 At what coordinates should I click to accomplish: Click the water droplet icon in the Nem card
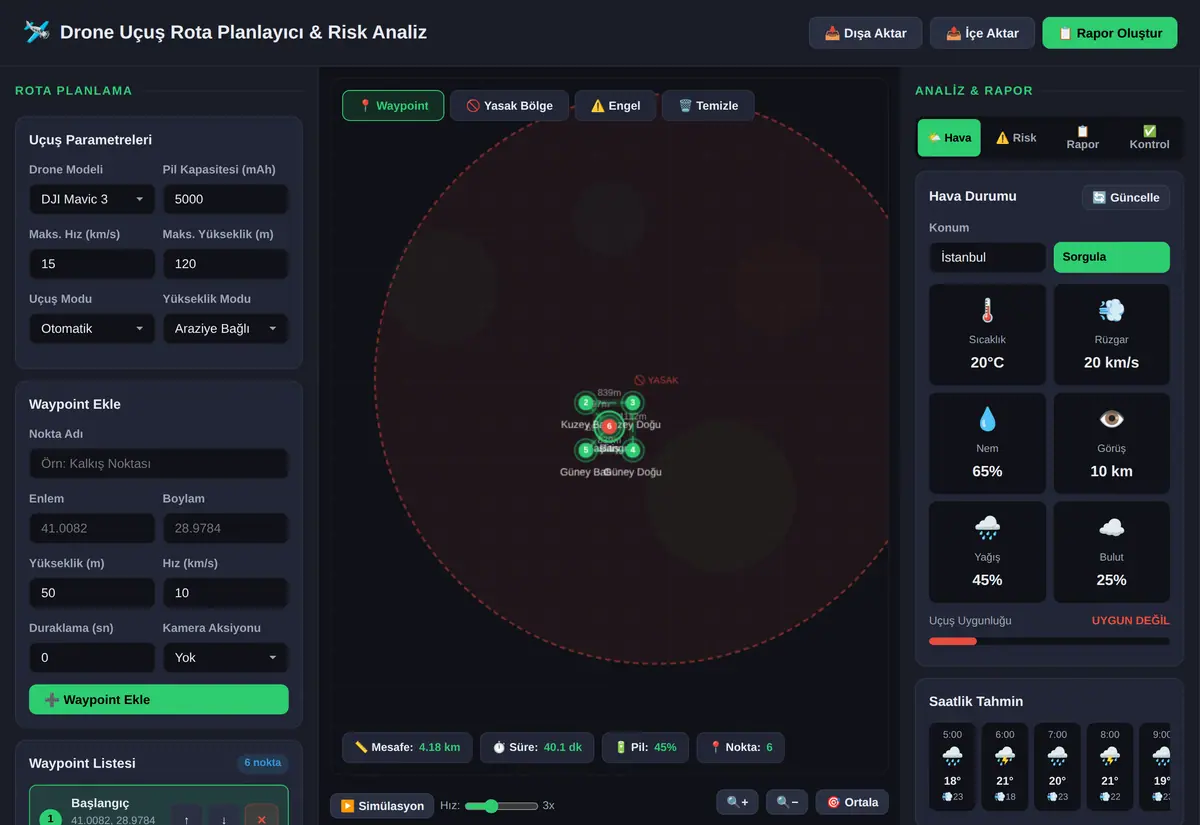pyautogui.click(x=987, y=419)
